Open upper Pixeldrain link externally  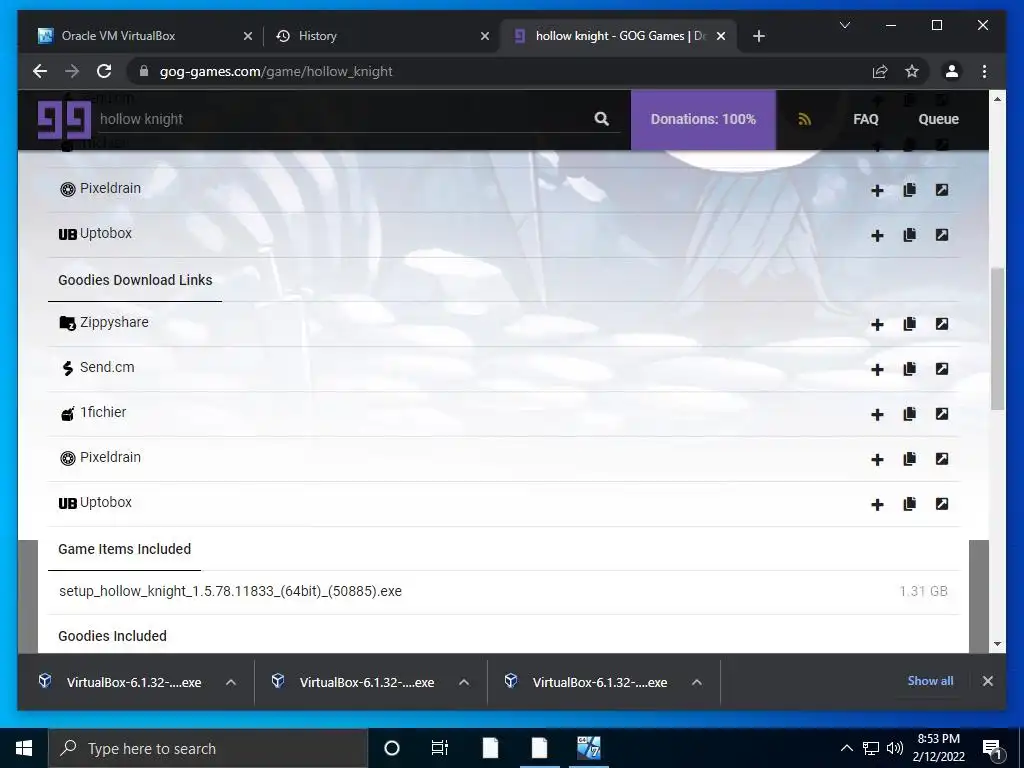coord(942,190)
